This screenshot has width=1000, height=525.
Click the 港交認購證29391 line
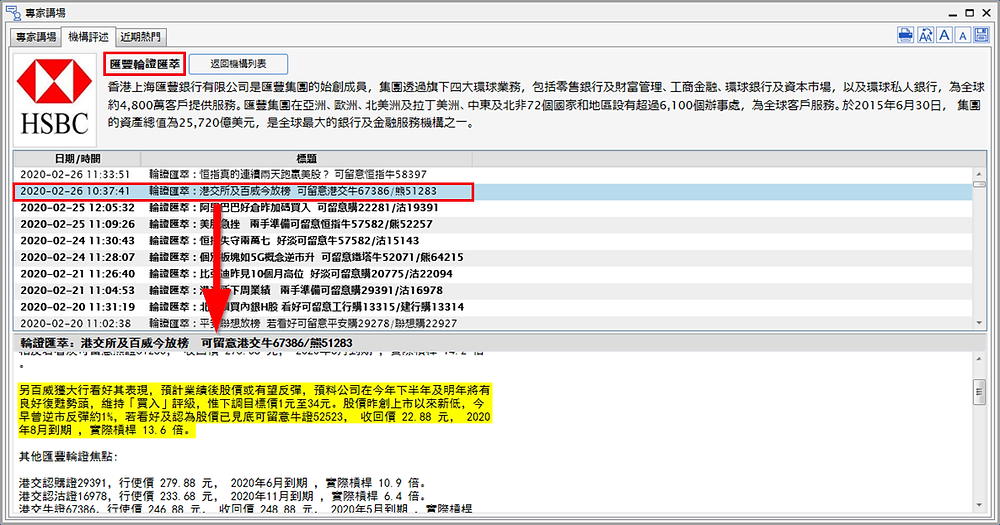[x=223, y=483]
